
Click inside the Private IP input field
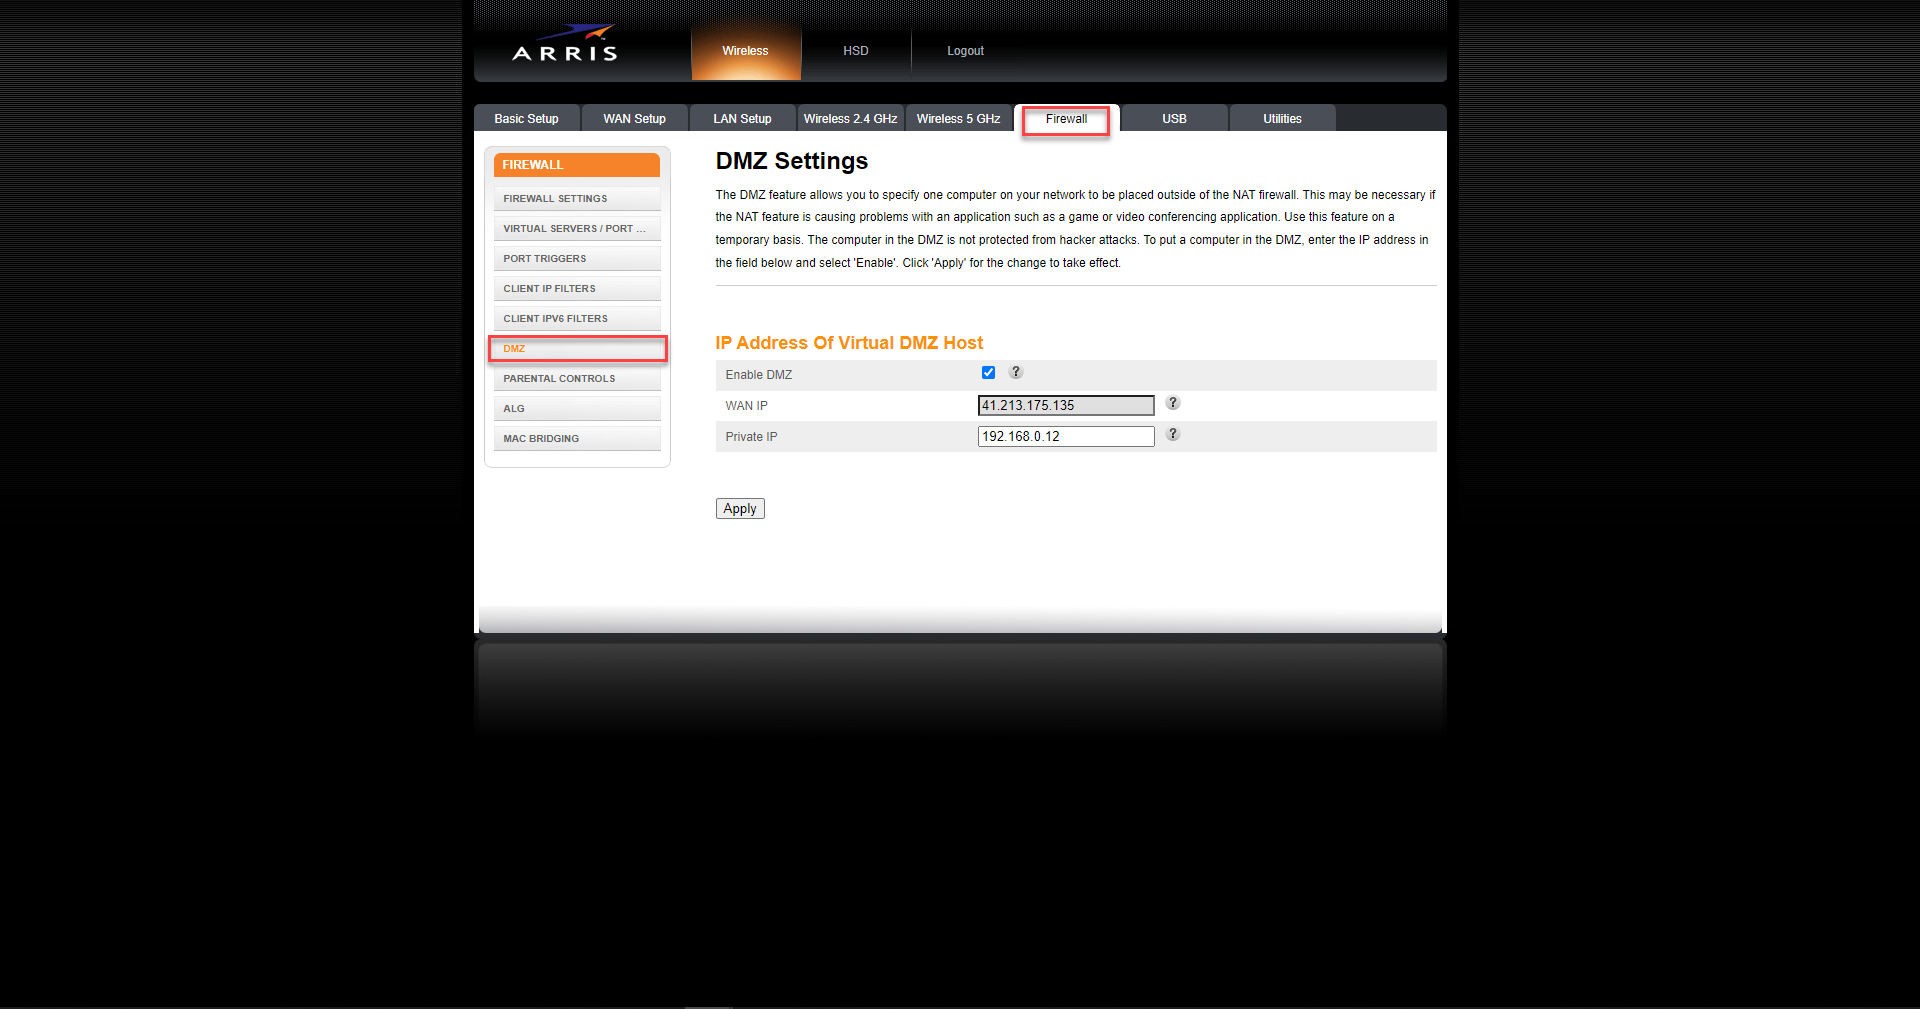click(x=1064, y=436)
